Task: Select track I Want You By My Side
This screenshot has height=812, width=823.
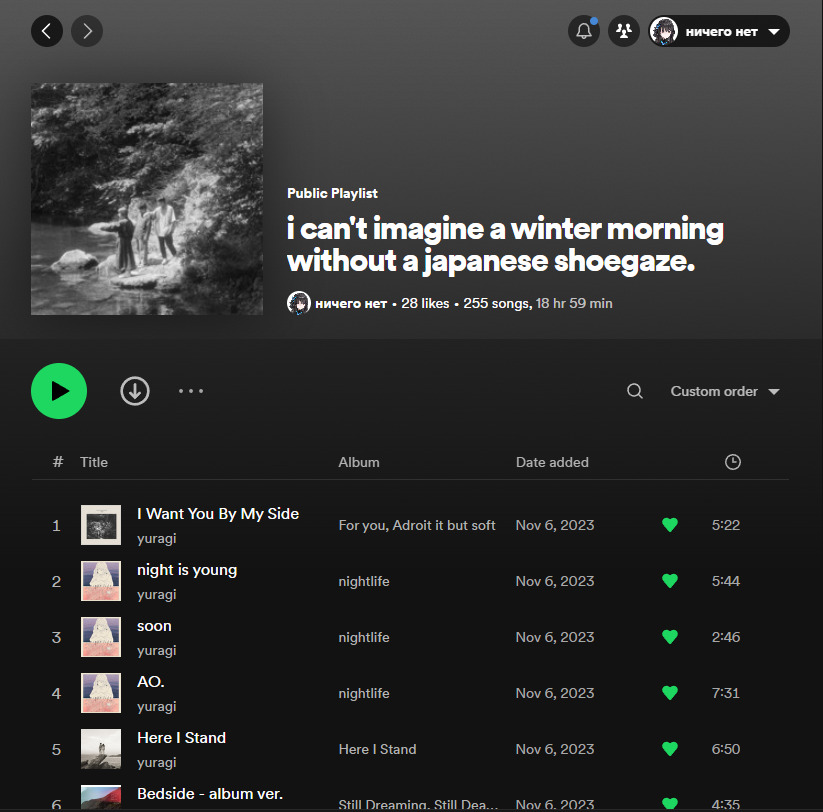Action: pos(218,514)
